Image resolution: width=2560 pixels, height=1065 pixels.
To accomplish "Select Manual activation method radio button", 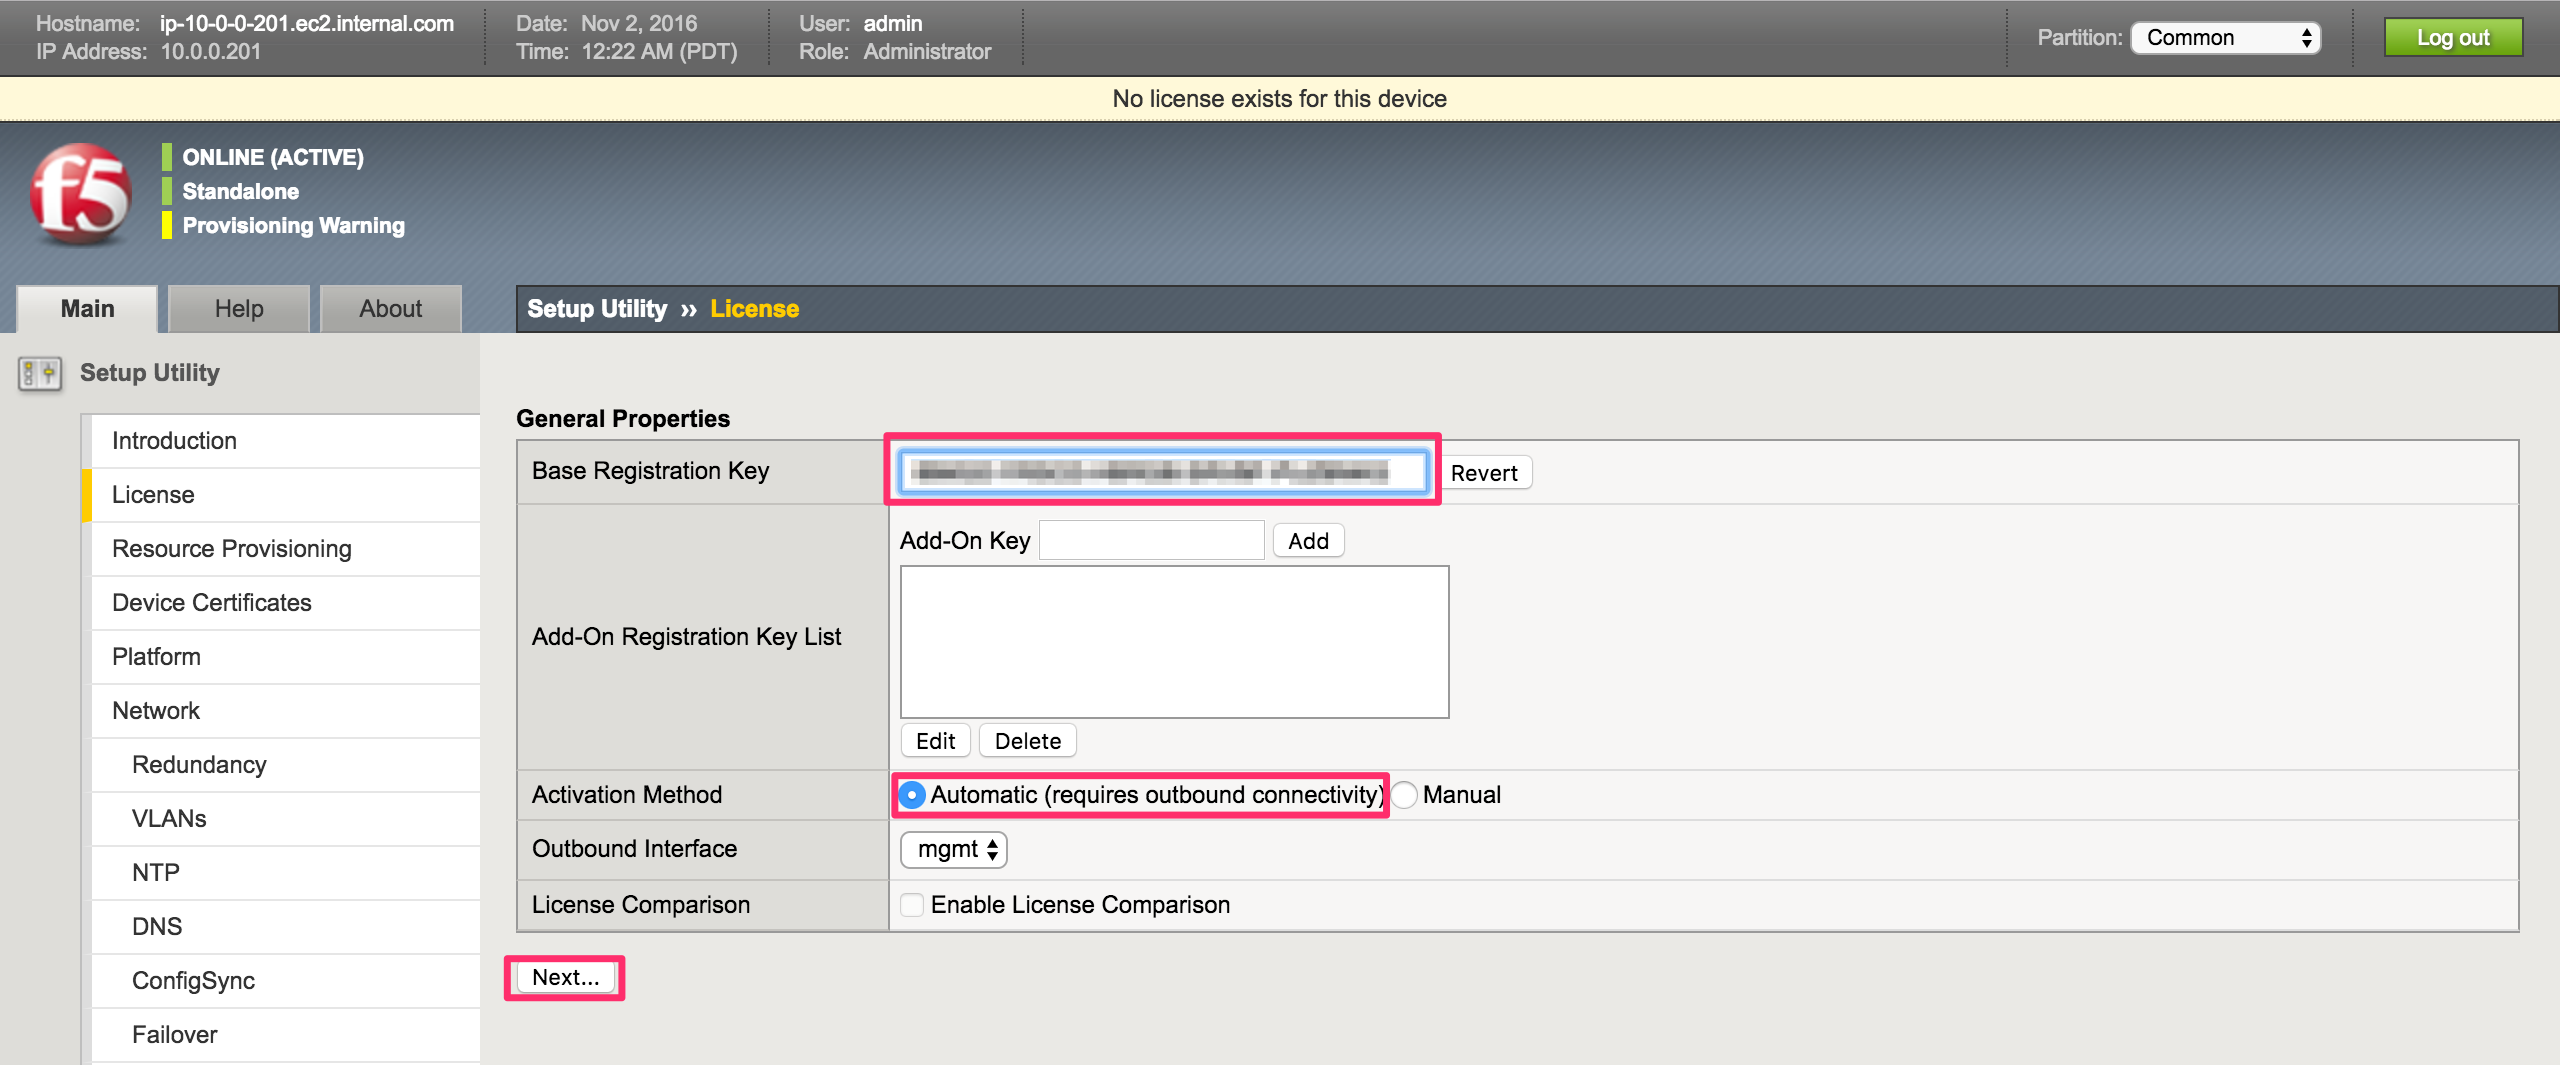I will pos(1404,795).
